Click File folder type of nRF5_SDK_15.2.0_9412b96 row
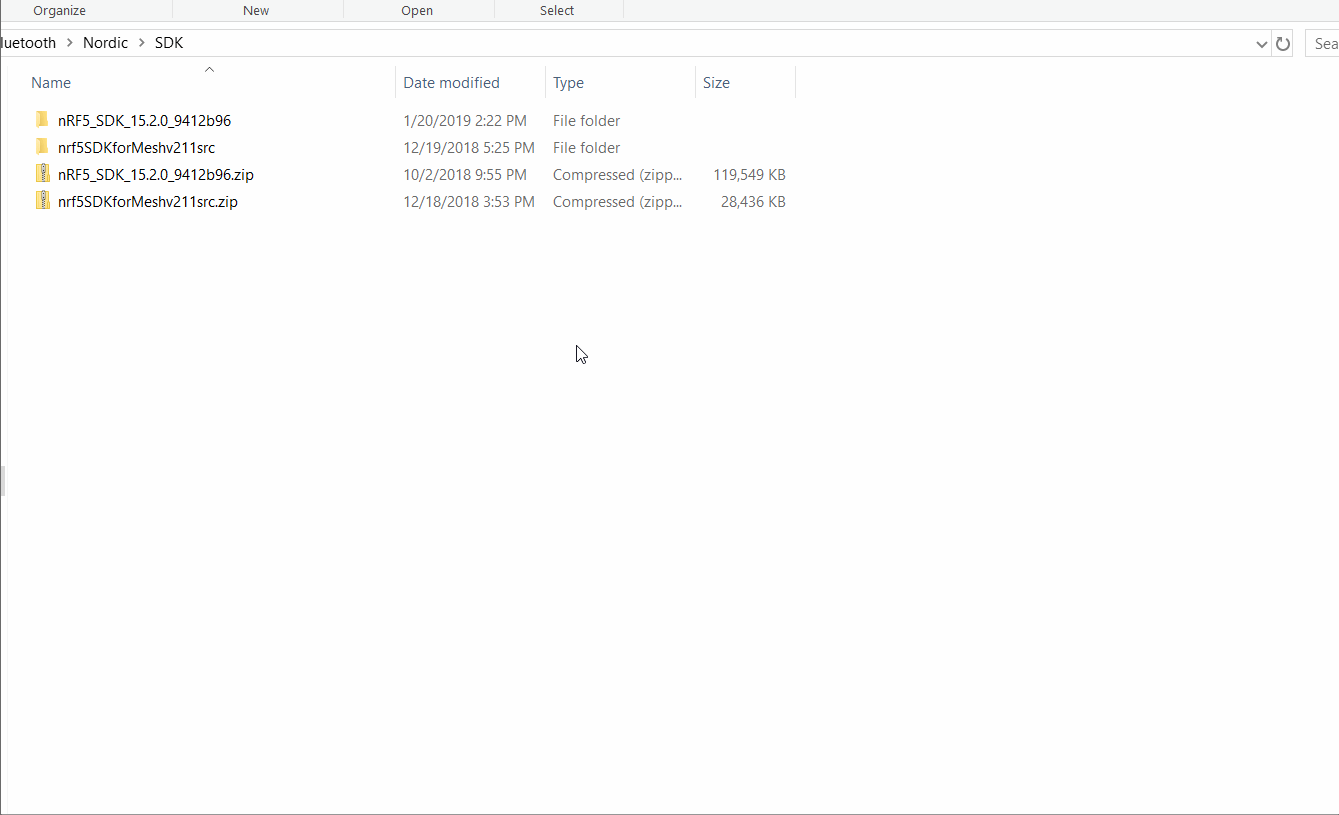The image size is (1339, 815). [x=587, y=120]
